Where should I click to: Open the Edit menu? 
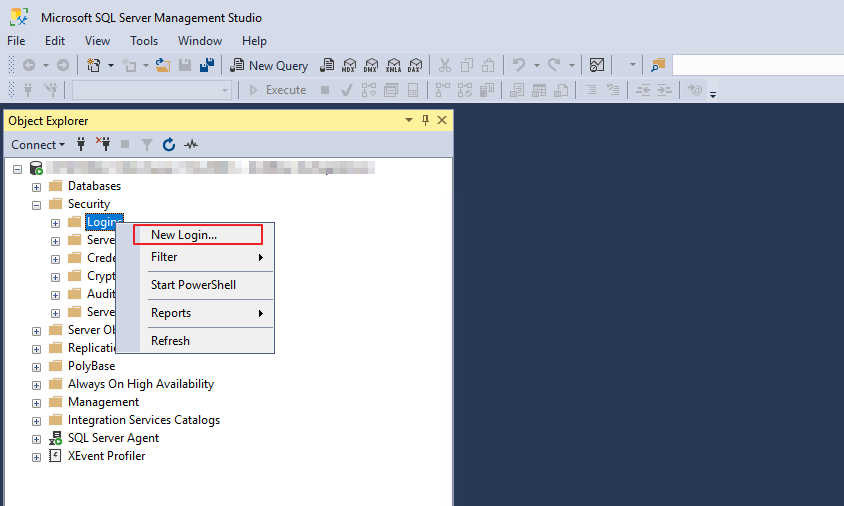pos(55,41)
